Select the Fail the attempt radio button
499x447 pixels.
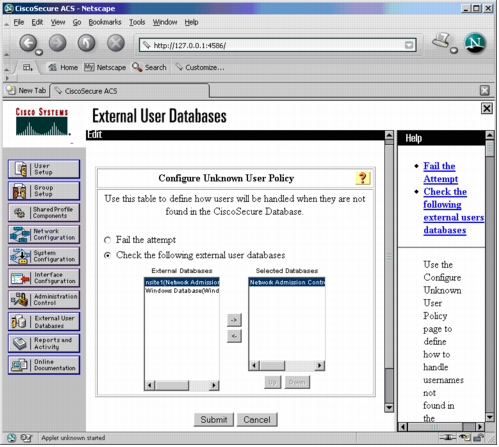[x=108, y=241]
